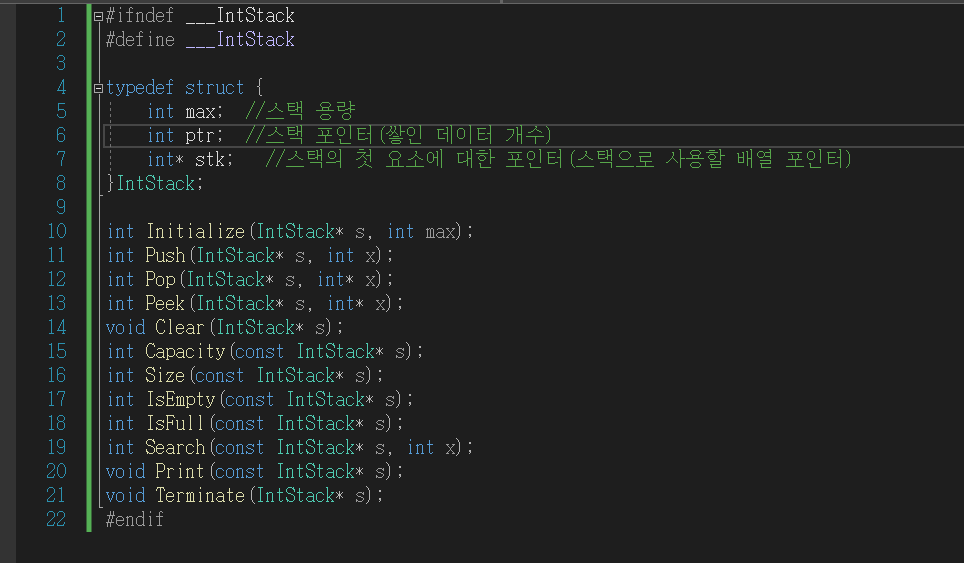The height and width of the screenshot is (563, 964).
Task: Click the ptr member on line 6
Action: tap(200, 136)
